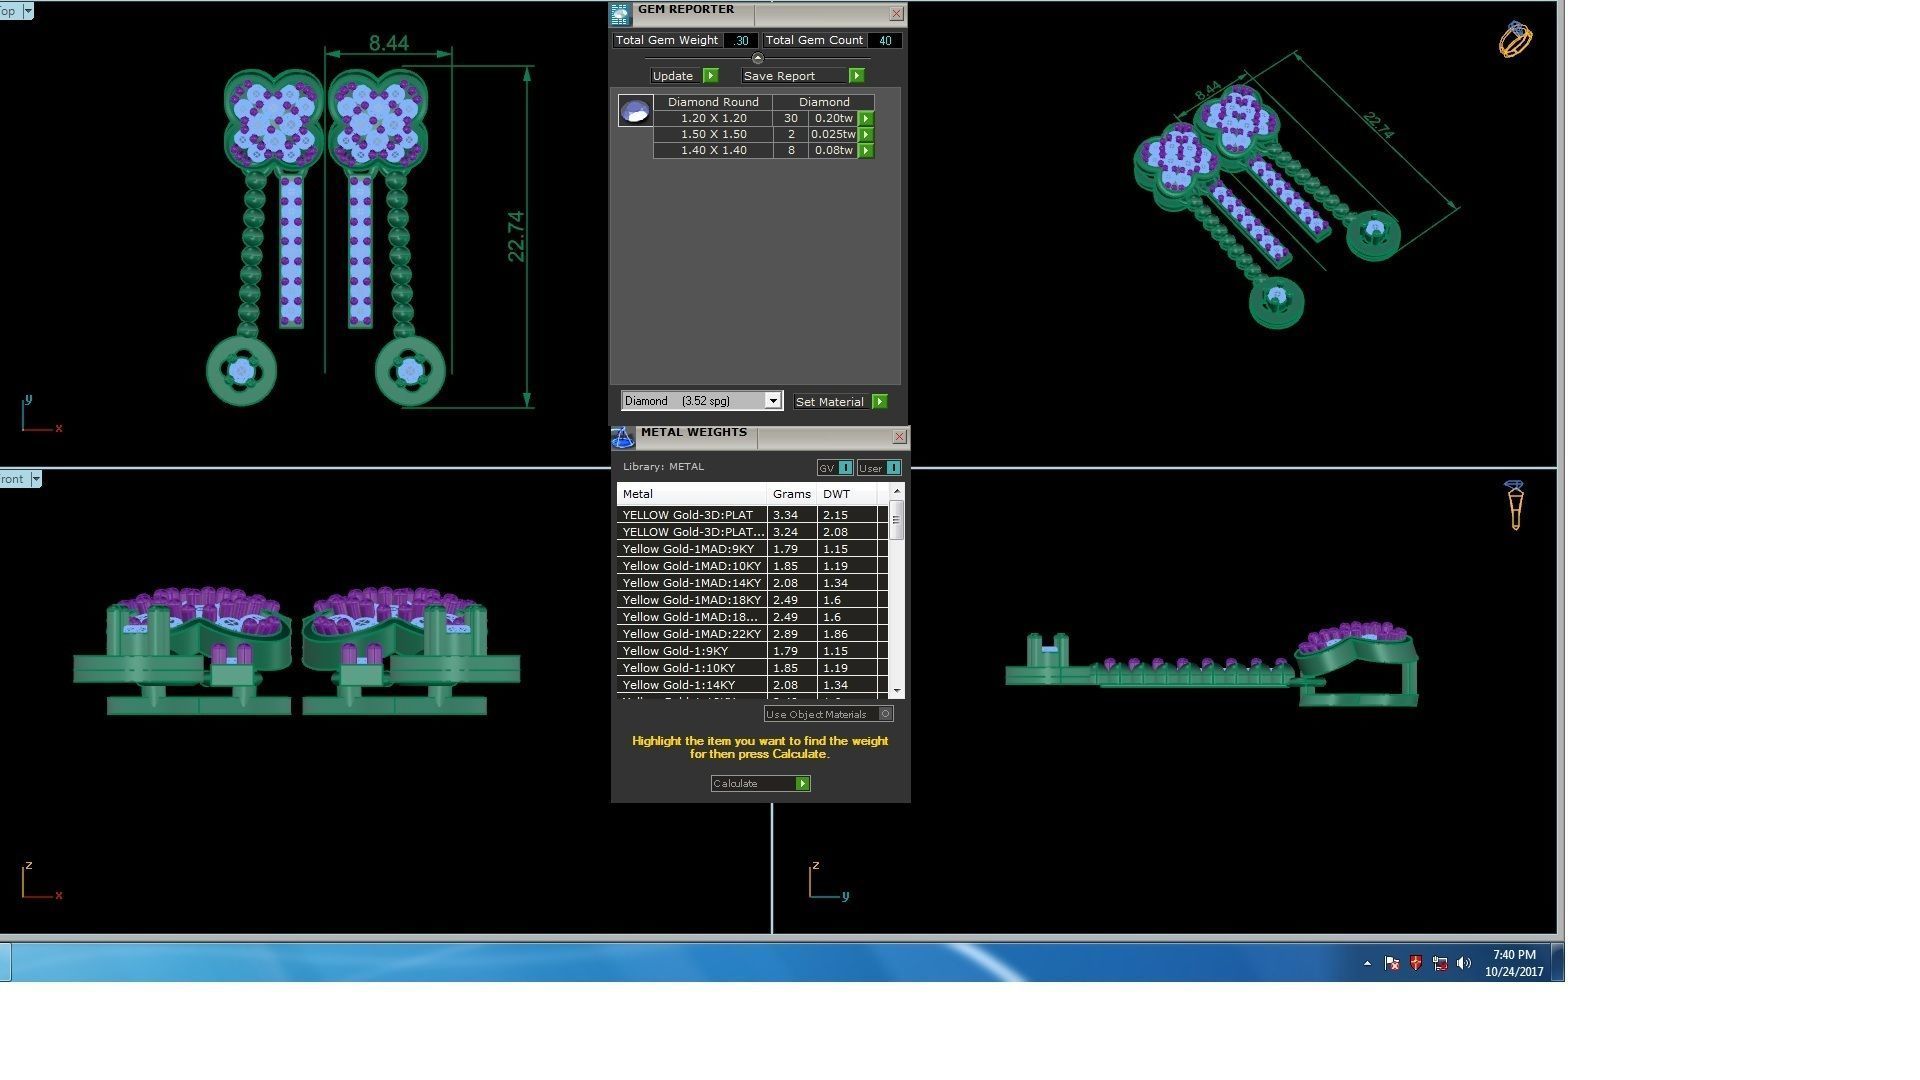Viewport: 1920px width, 1080px height.
Task: Open the Front viewport dropdown arrow
Action: [x=36, y=479]
